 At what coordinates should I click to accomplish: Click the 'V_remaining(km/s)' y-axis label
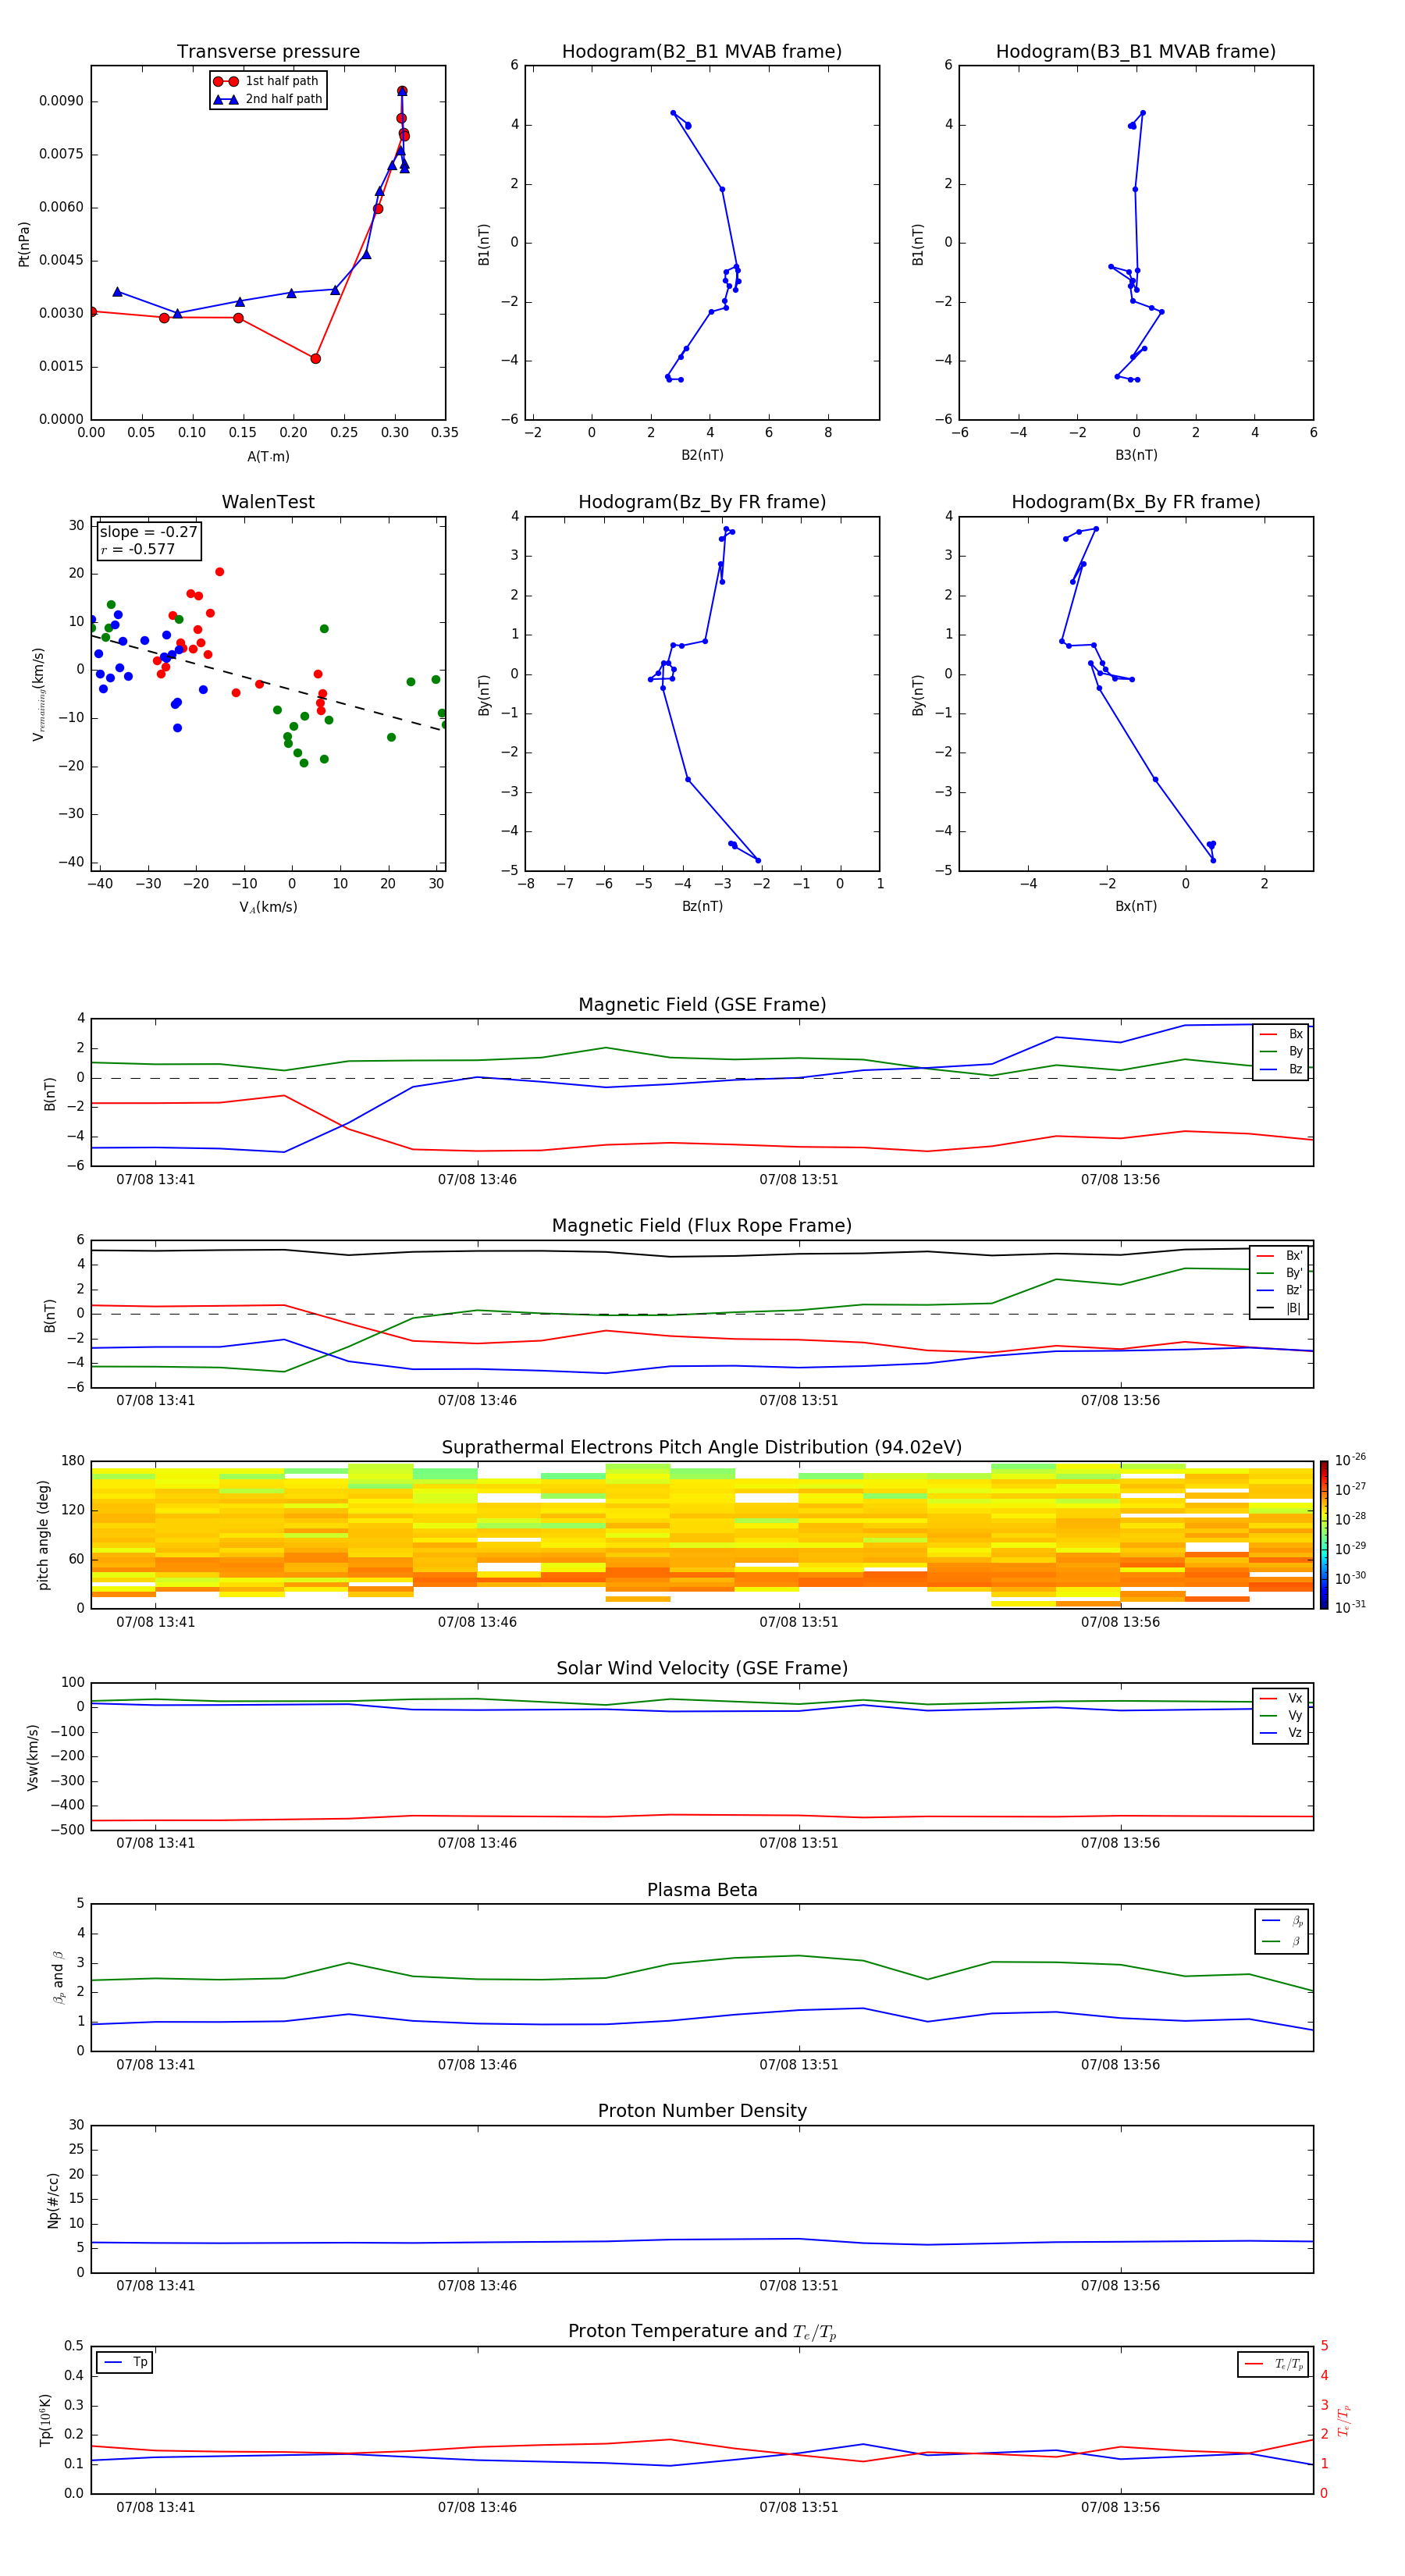(38, 694)
